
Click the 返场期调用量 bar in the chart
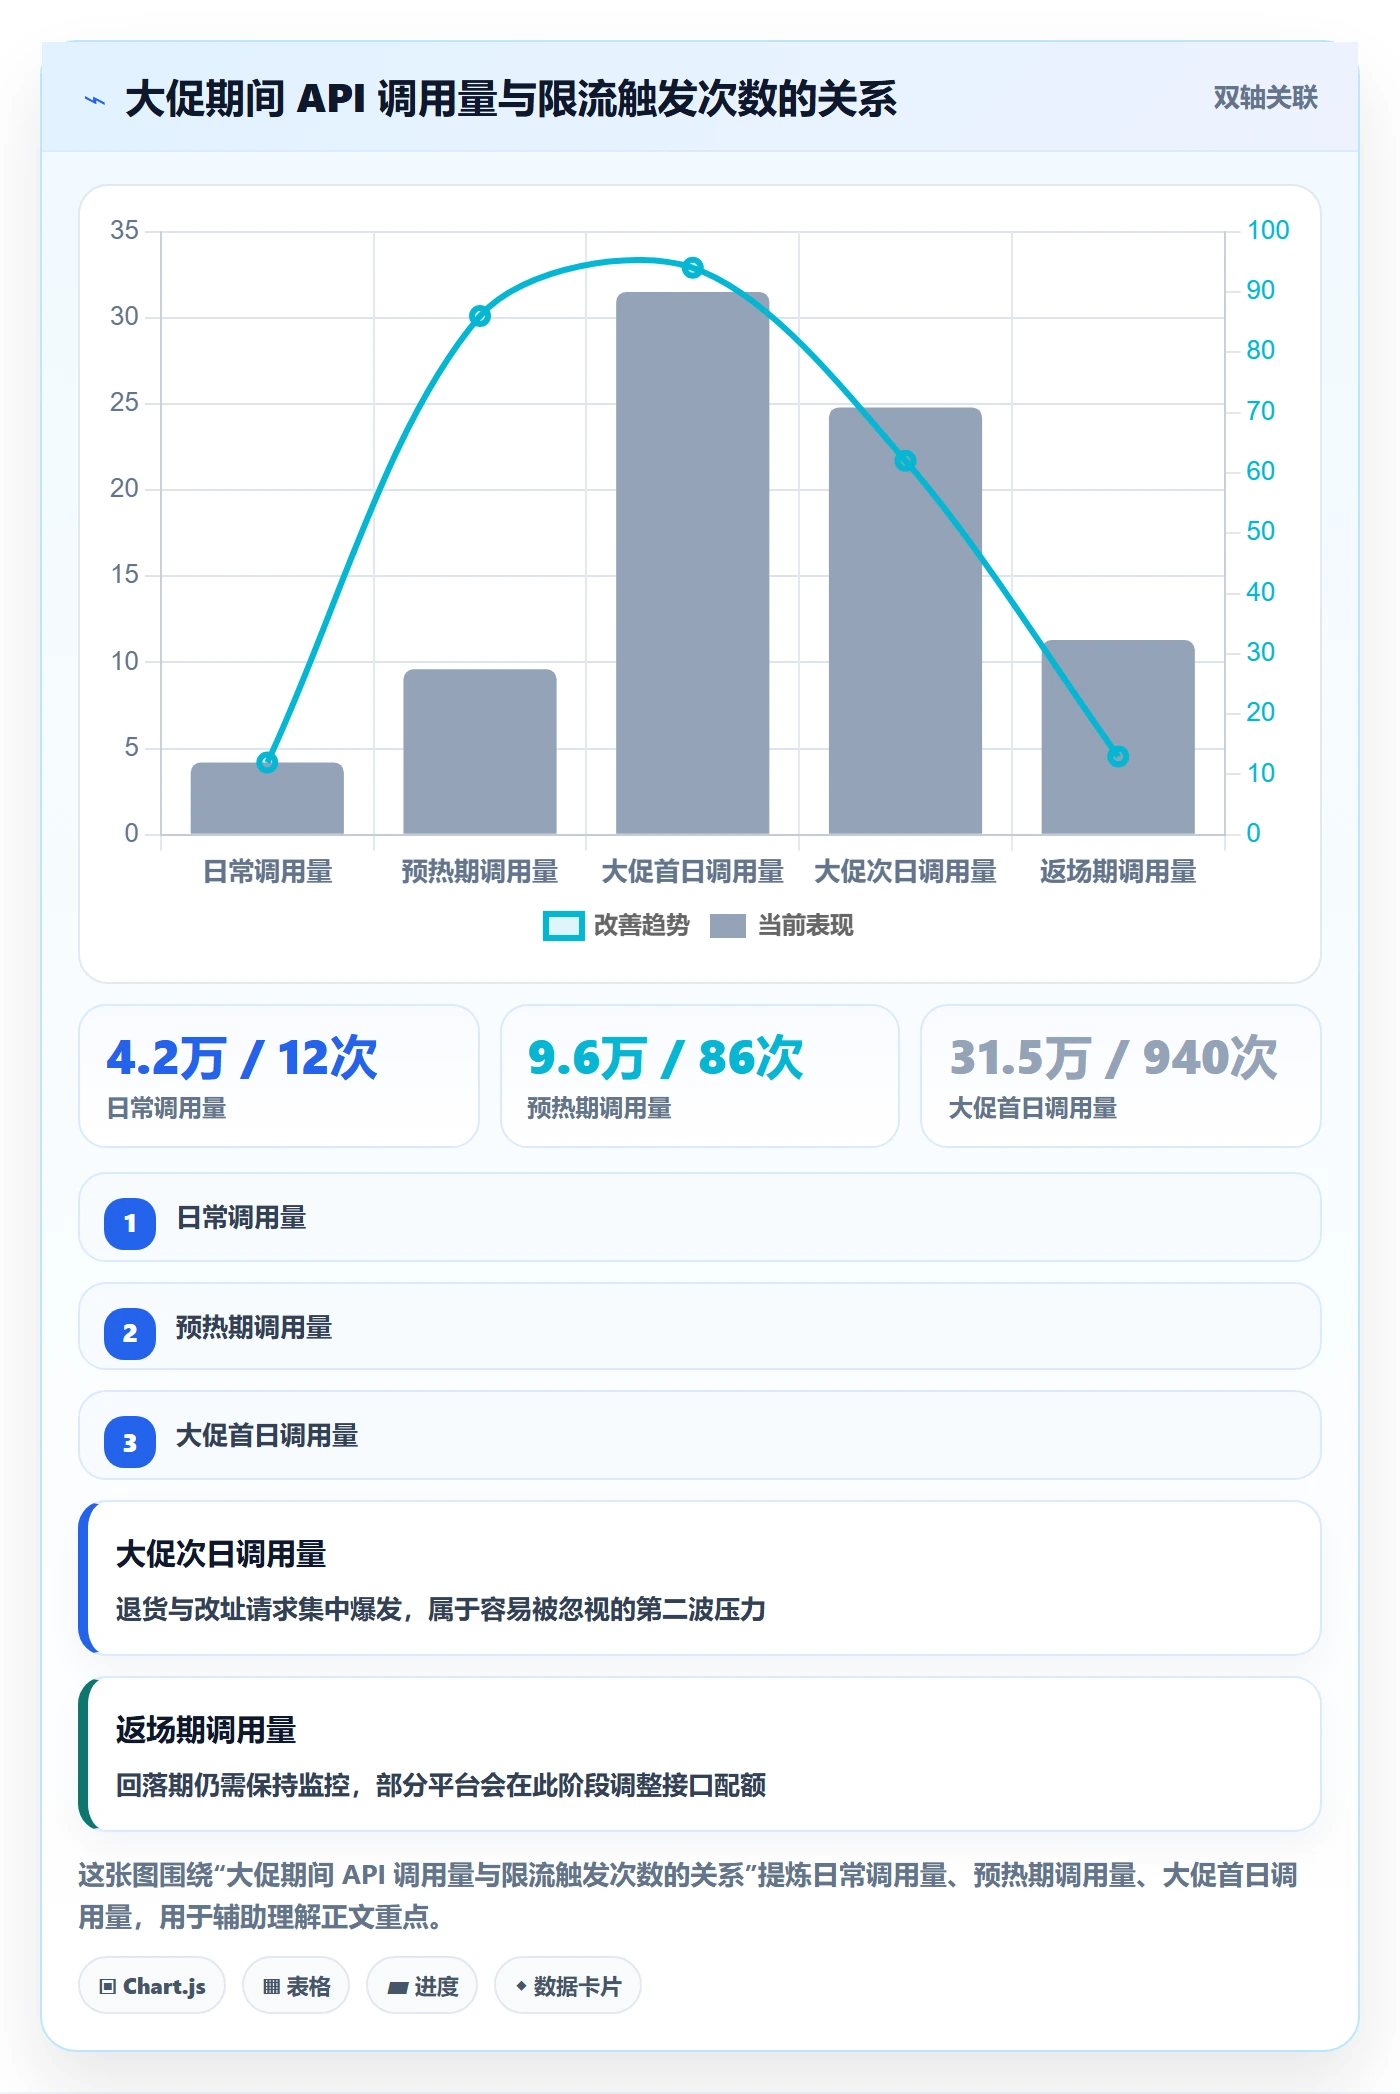click(1118, 737)
